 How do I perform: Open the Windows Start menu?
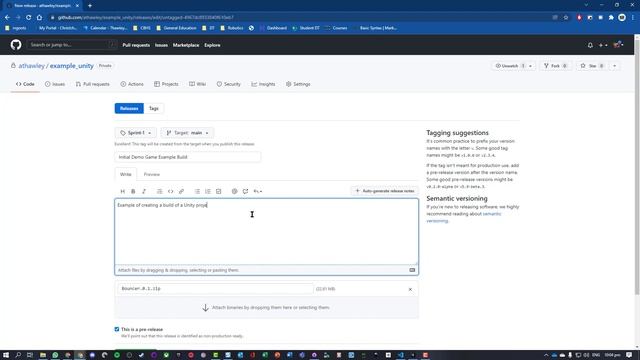tap(6, 355)
